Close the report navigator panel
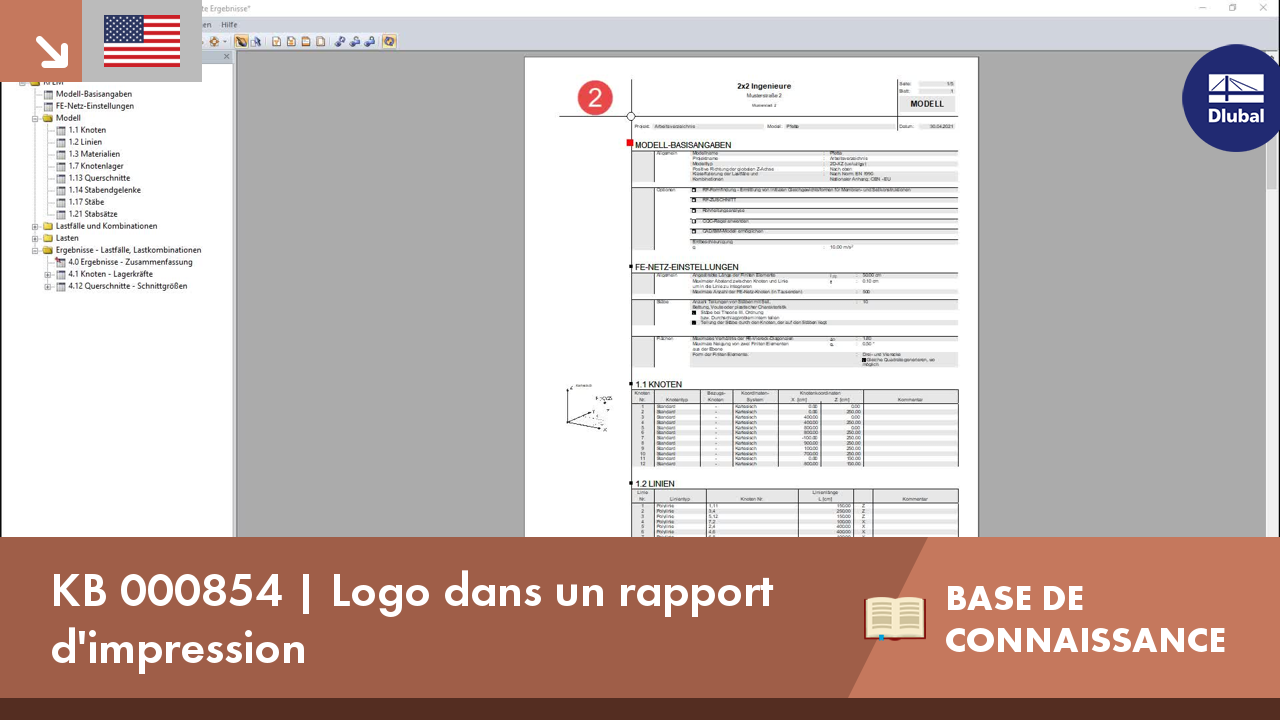Screen dimensions: 1280x720 click(x=226, y=56)
